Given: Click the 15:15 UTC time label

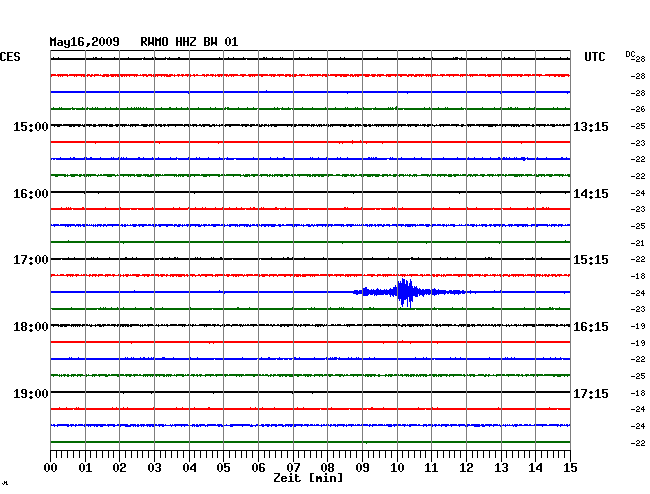Looking at the screenshot, I should pos(591,260).
